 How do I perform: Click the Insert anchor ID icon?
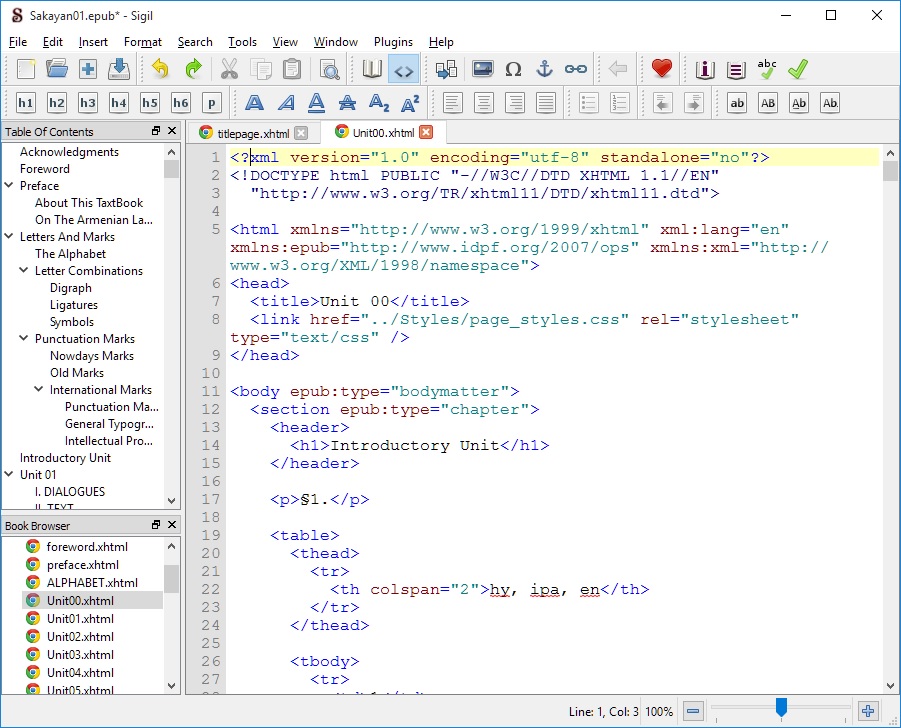544,69
